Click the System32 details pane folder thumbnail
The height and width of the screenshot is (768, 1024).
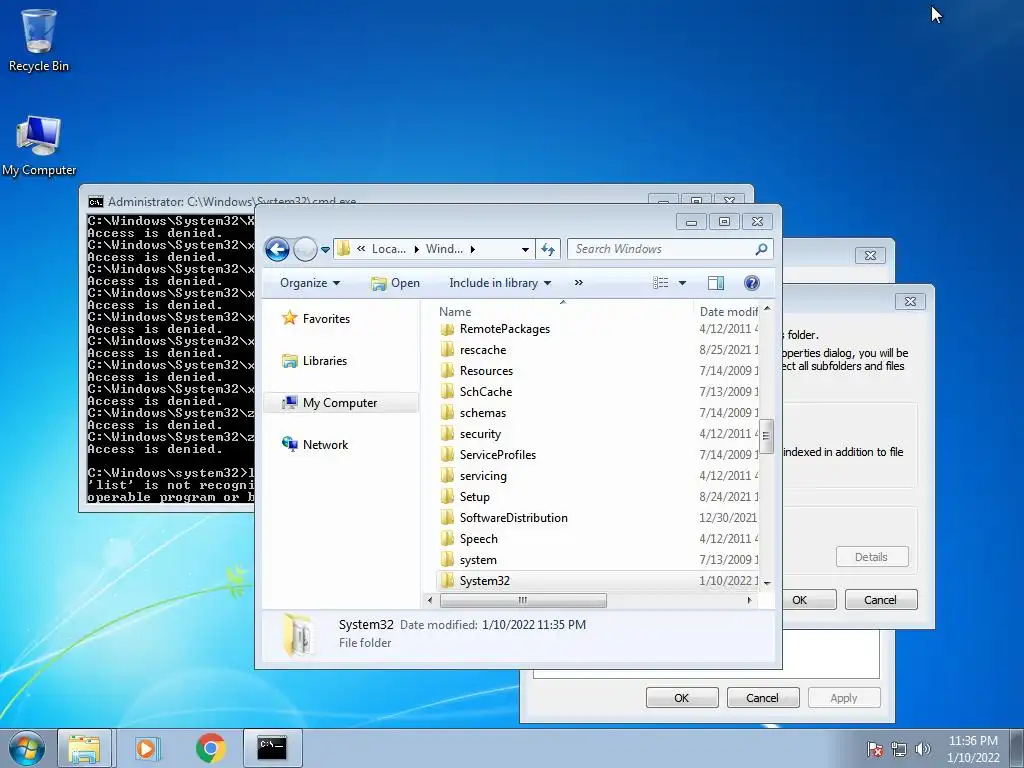click(x=298, y=633)
